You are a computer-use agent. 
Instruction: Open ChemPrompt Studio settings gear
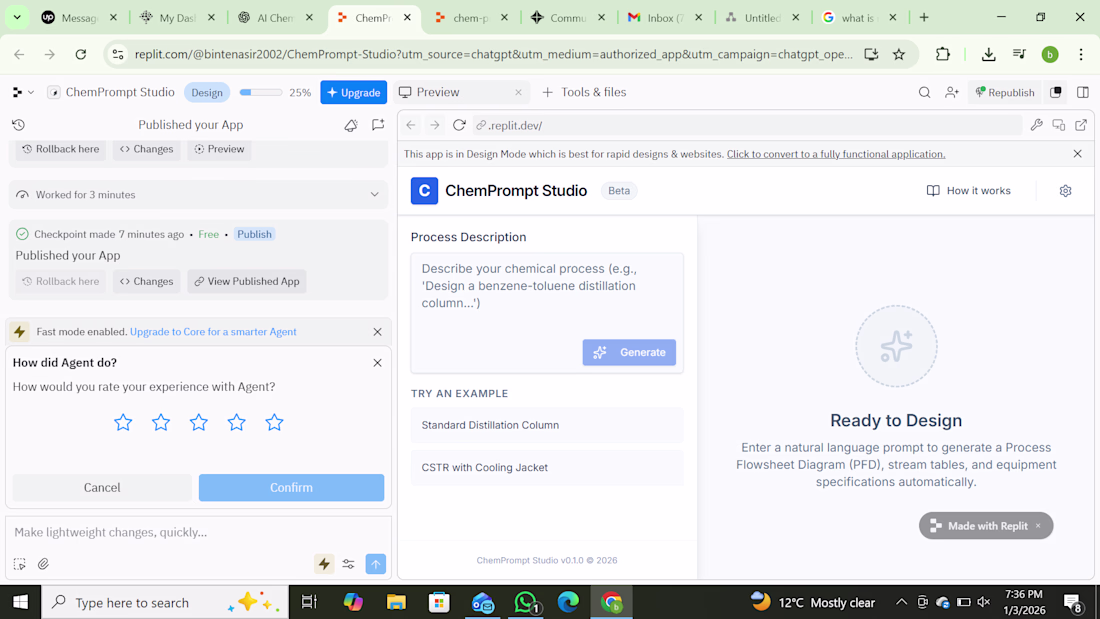[1065, 191]
